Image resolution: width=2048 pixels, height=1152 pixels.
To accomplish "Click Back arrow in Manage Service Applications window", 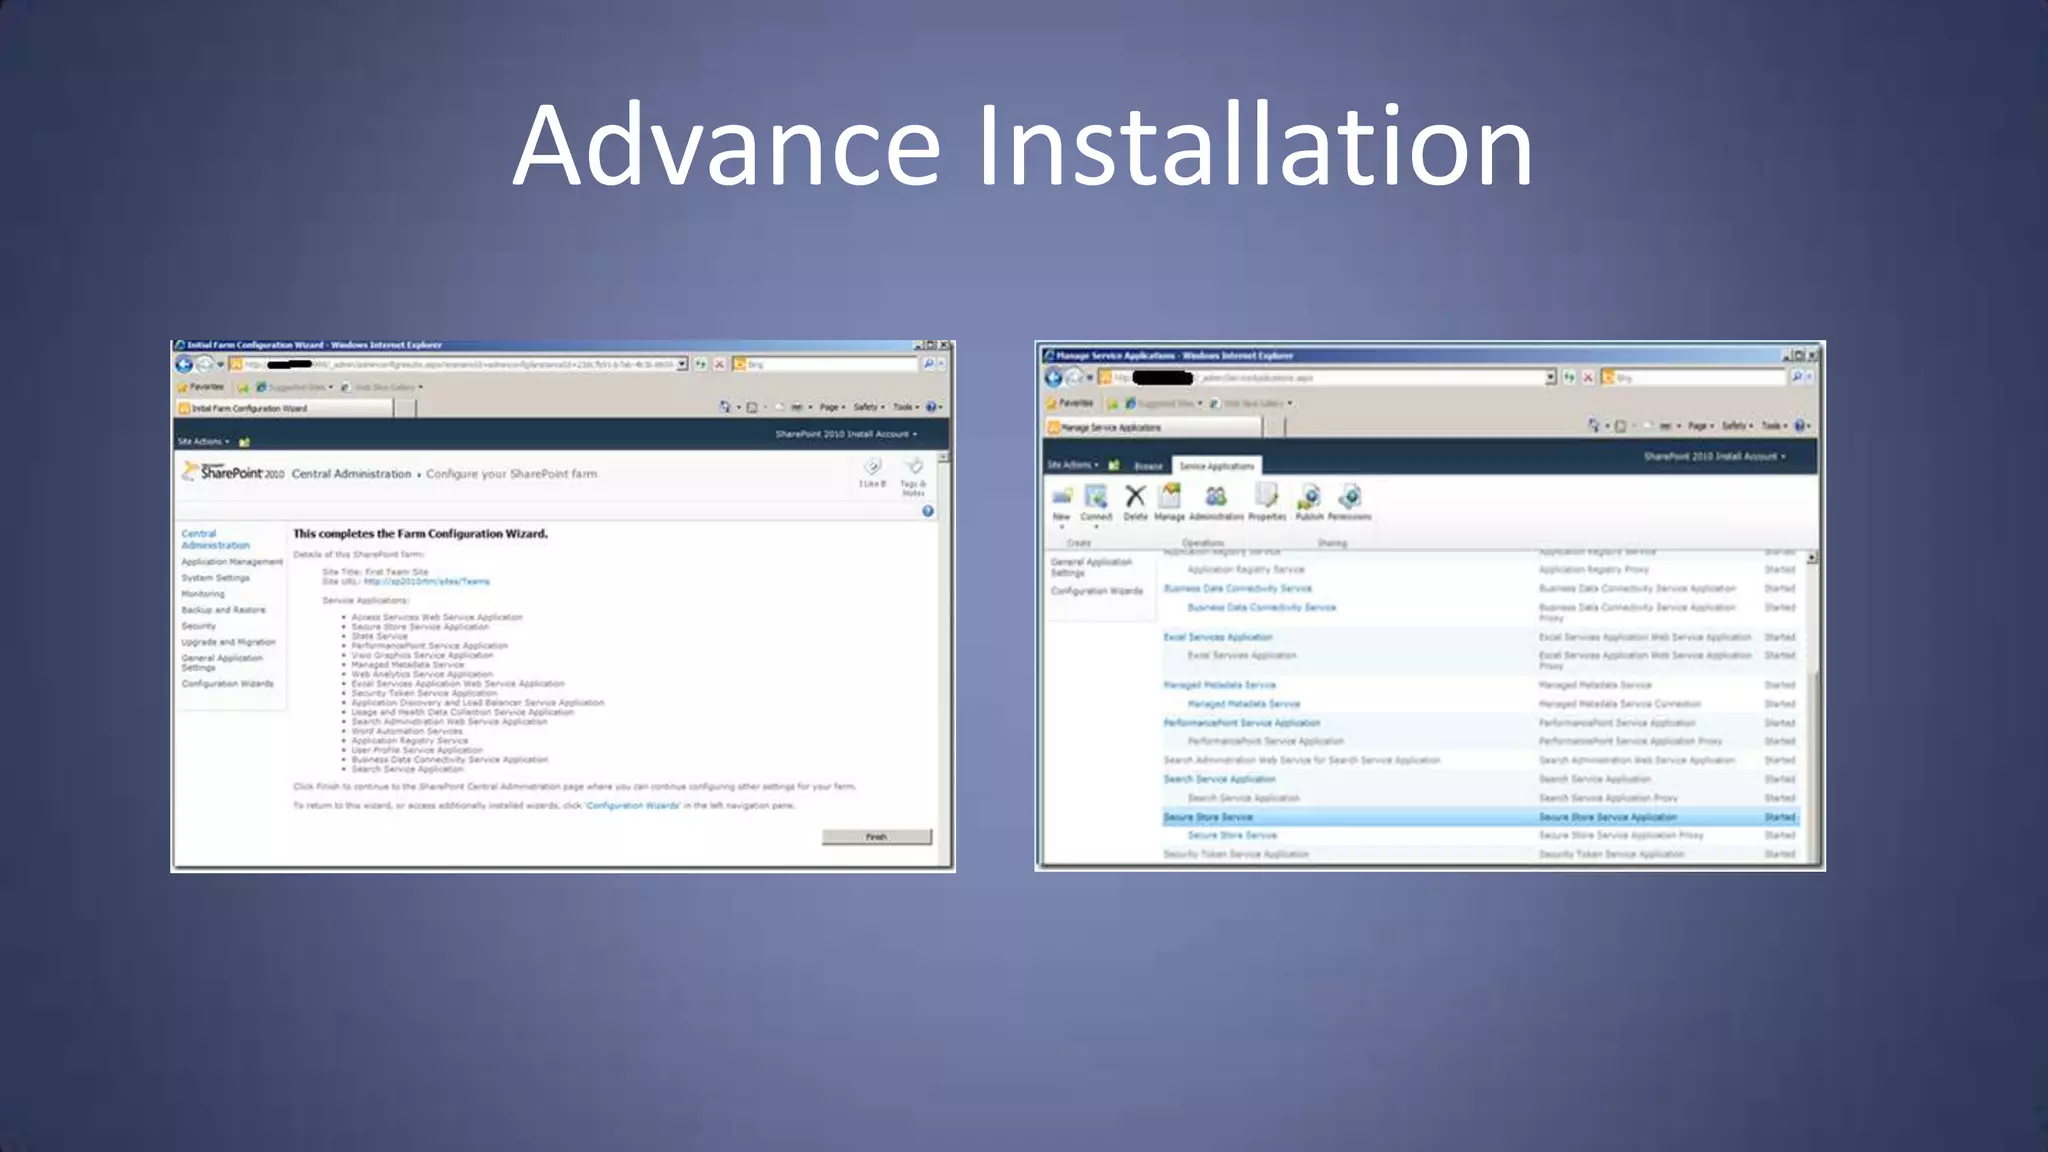I will pyautogui.click(x=1053, y=377).
